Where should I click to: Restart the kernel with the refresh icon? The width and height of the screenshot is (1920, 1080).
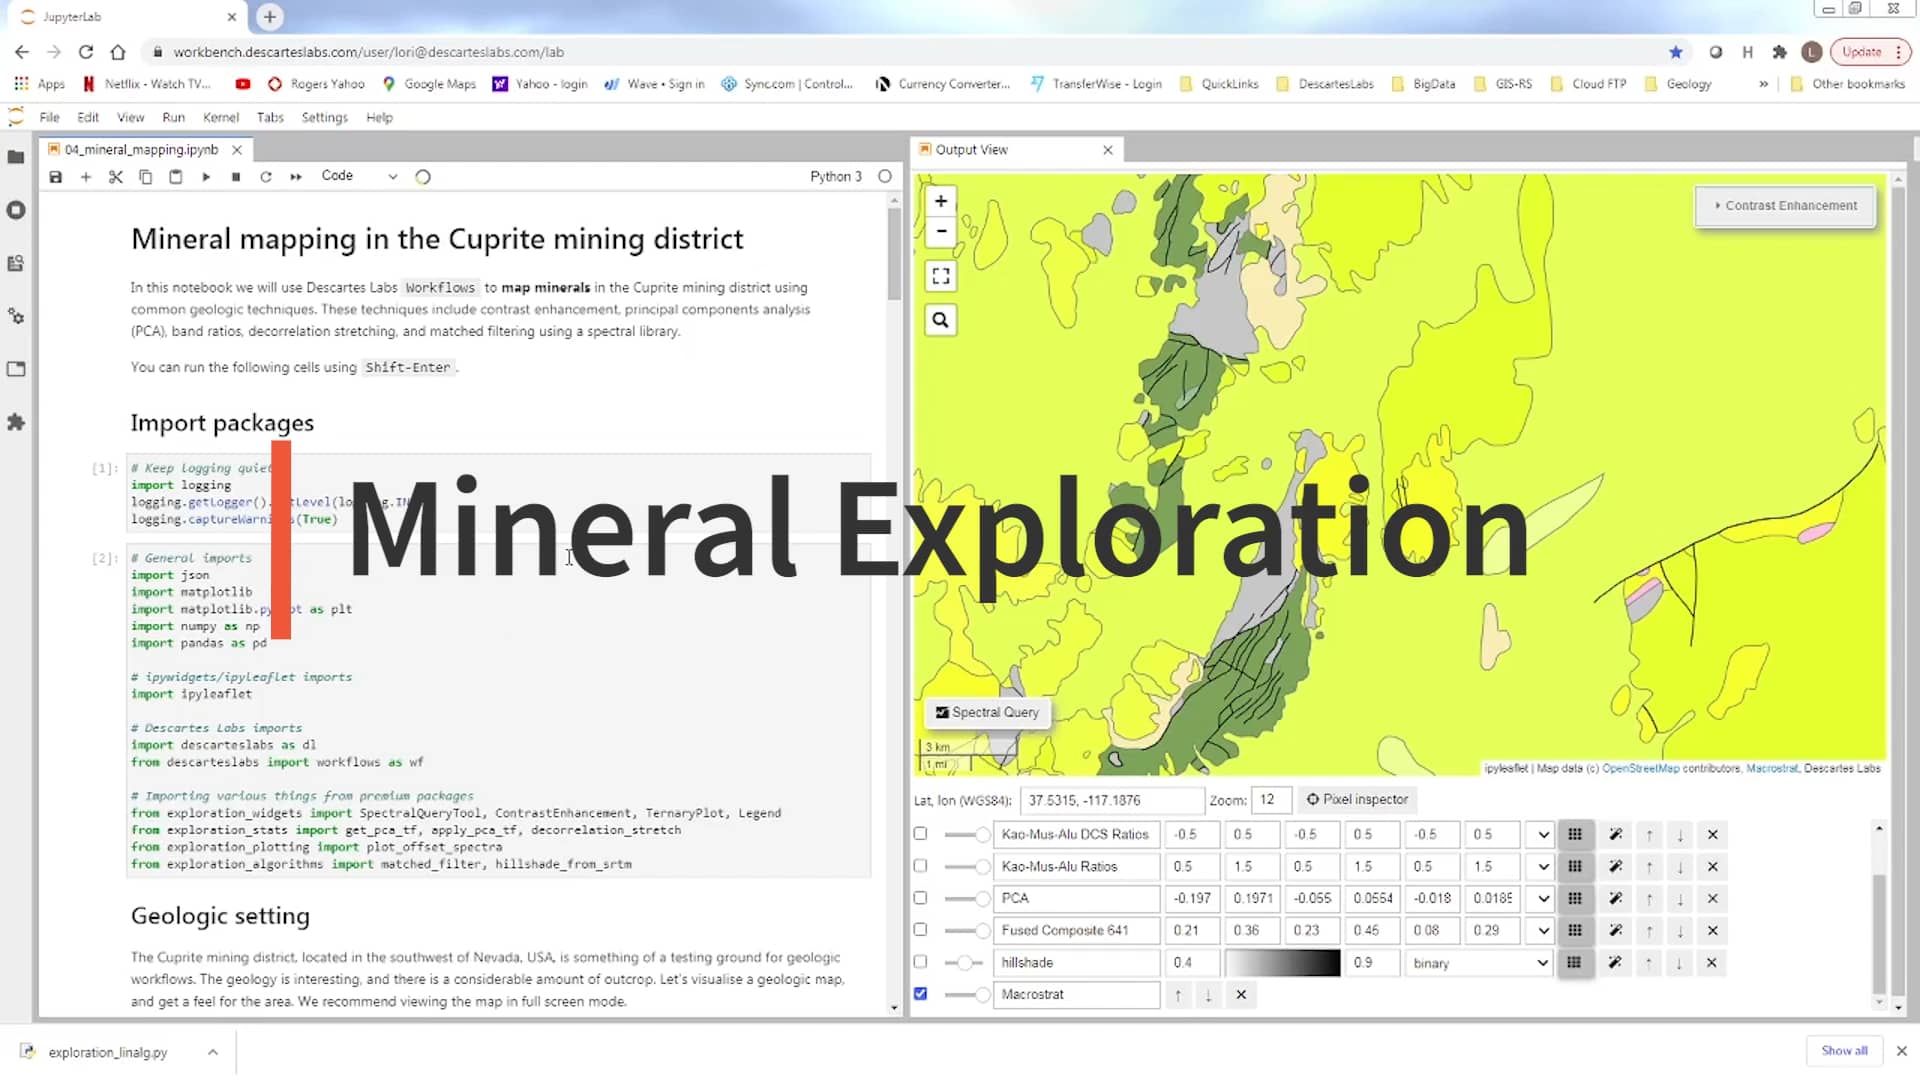coord(266,176)
